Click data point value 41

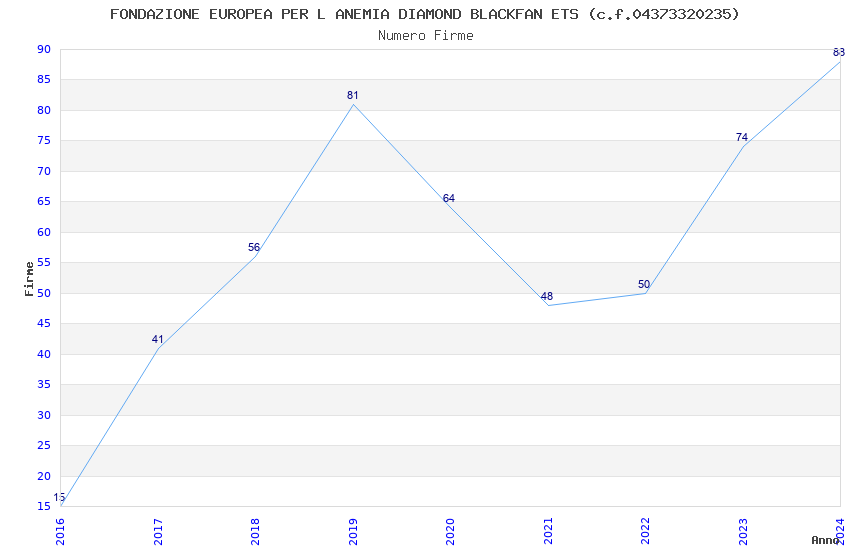tap(157, 339)
